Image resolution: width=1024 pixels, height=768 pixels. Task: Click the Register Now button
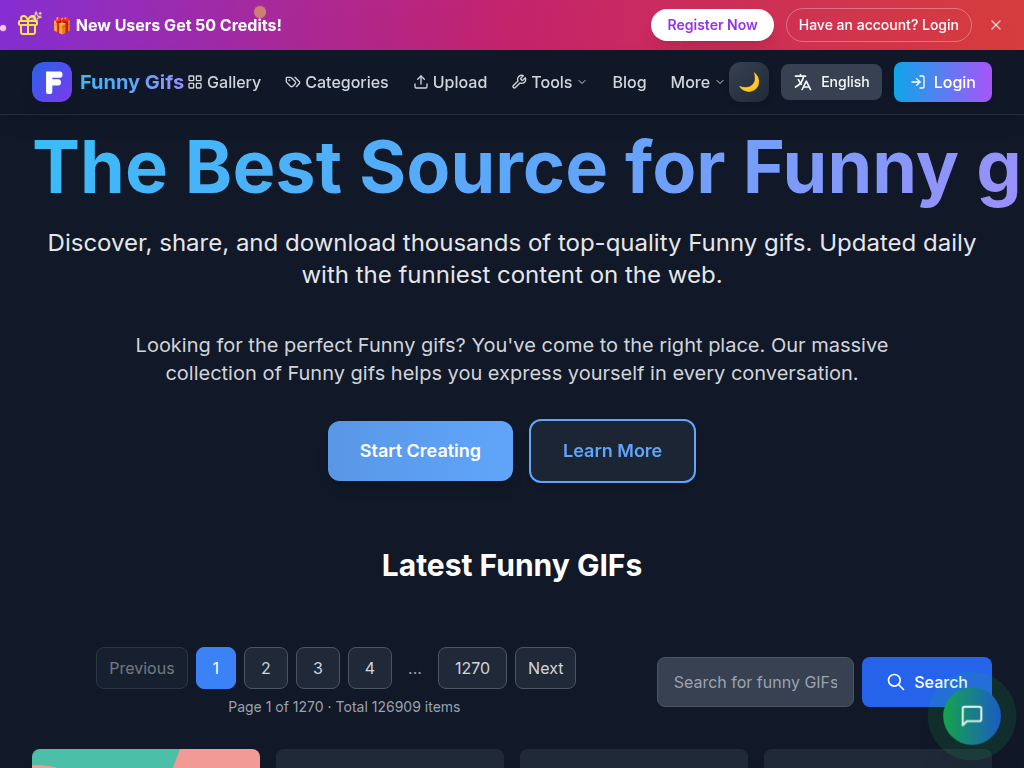point(712,24)
